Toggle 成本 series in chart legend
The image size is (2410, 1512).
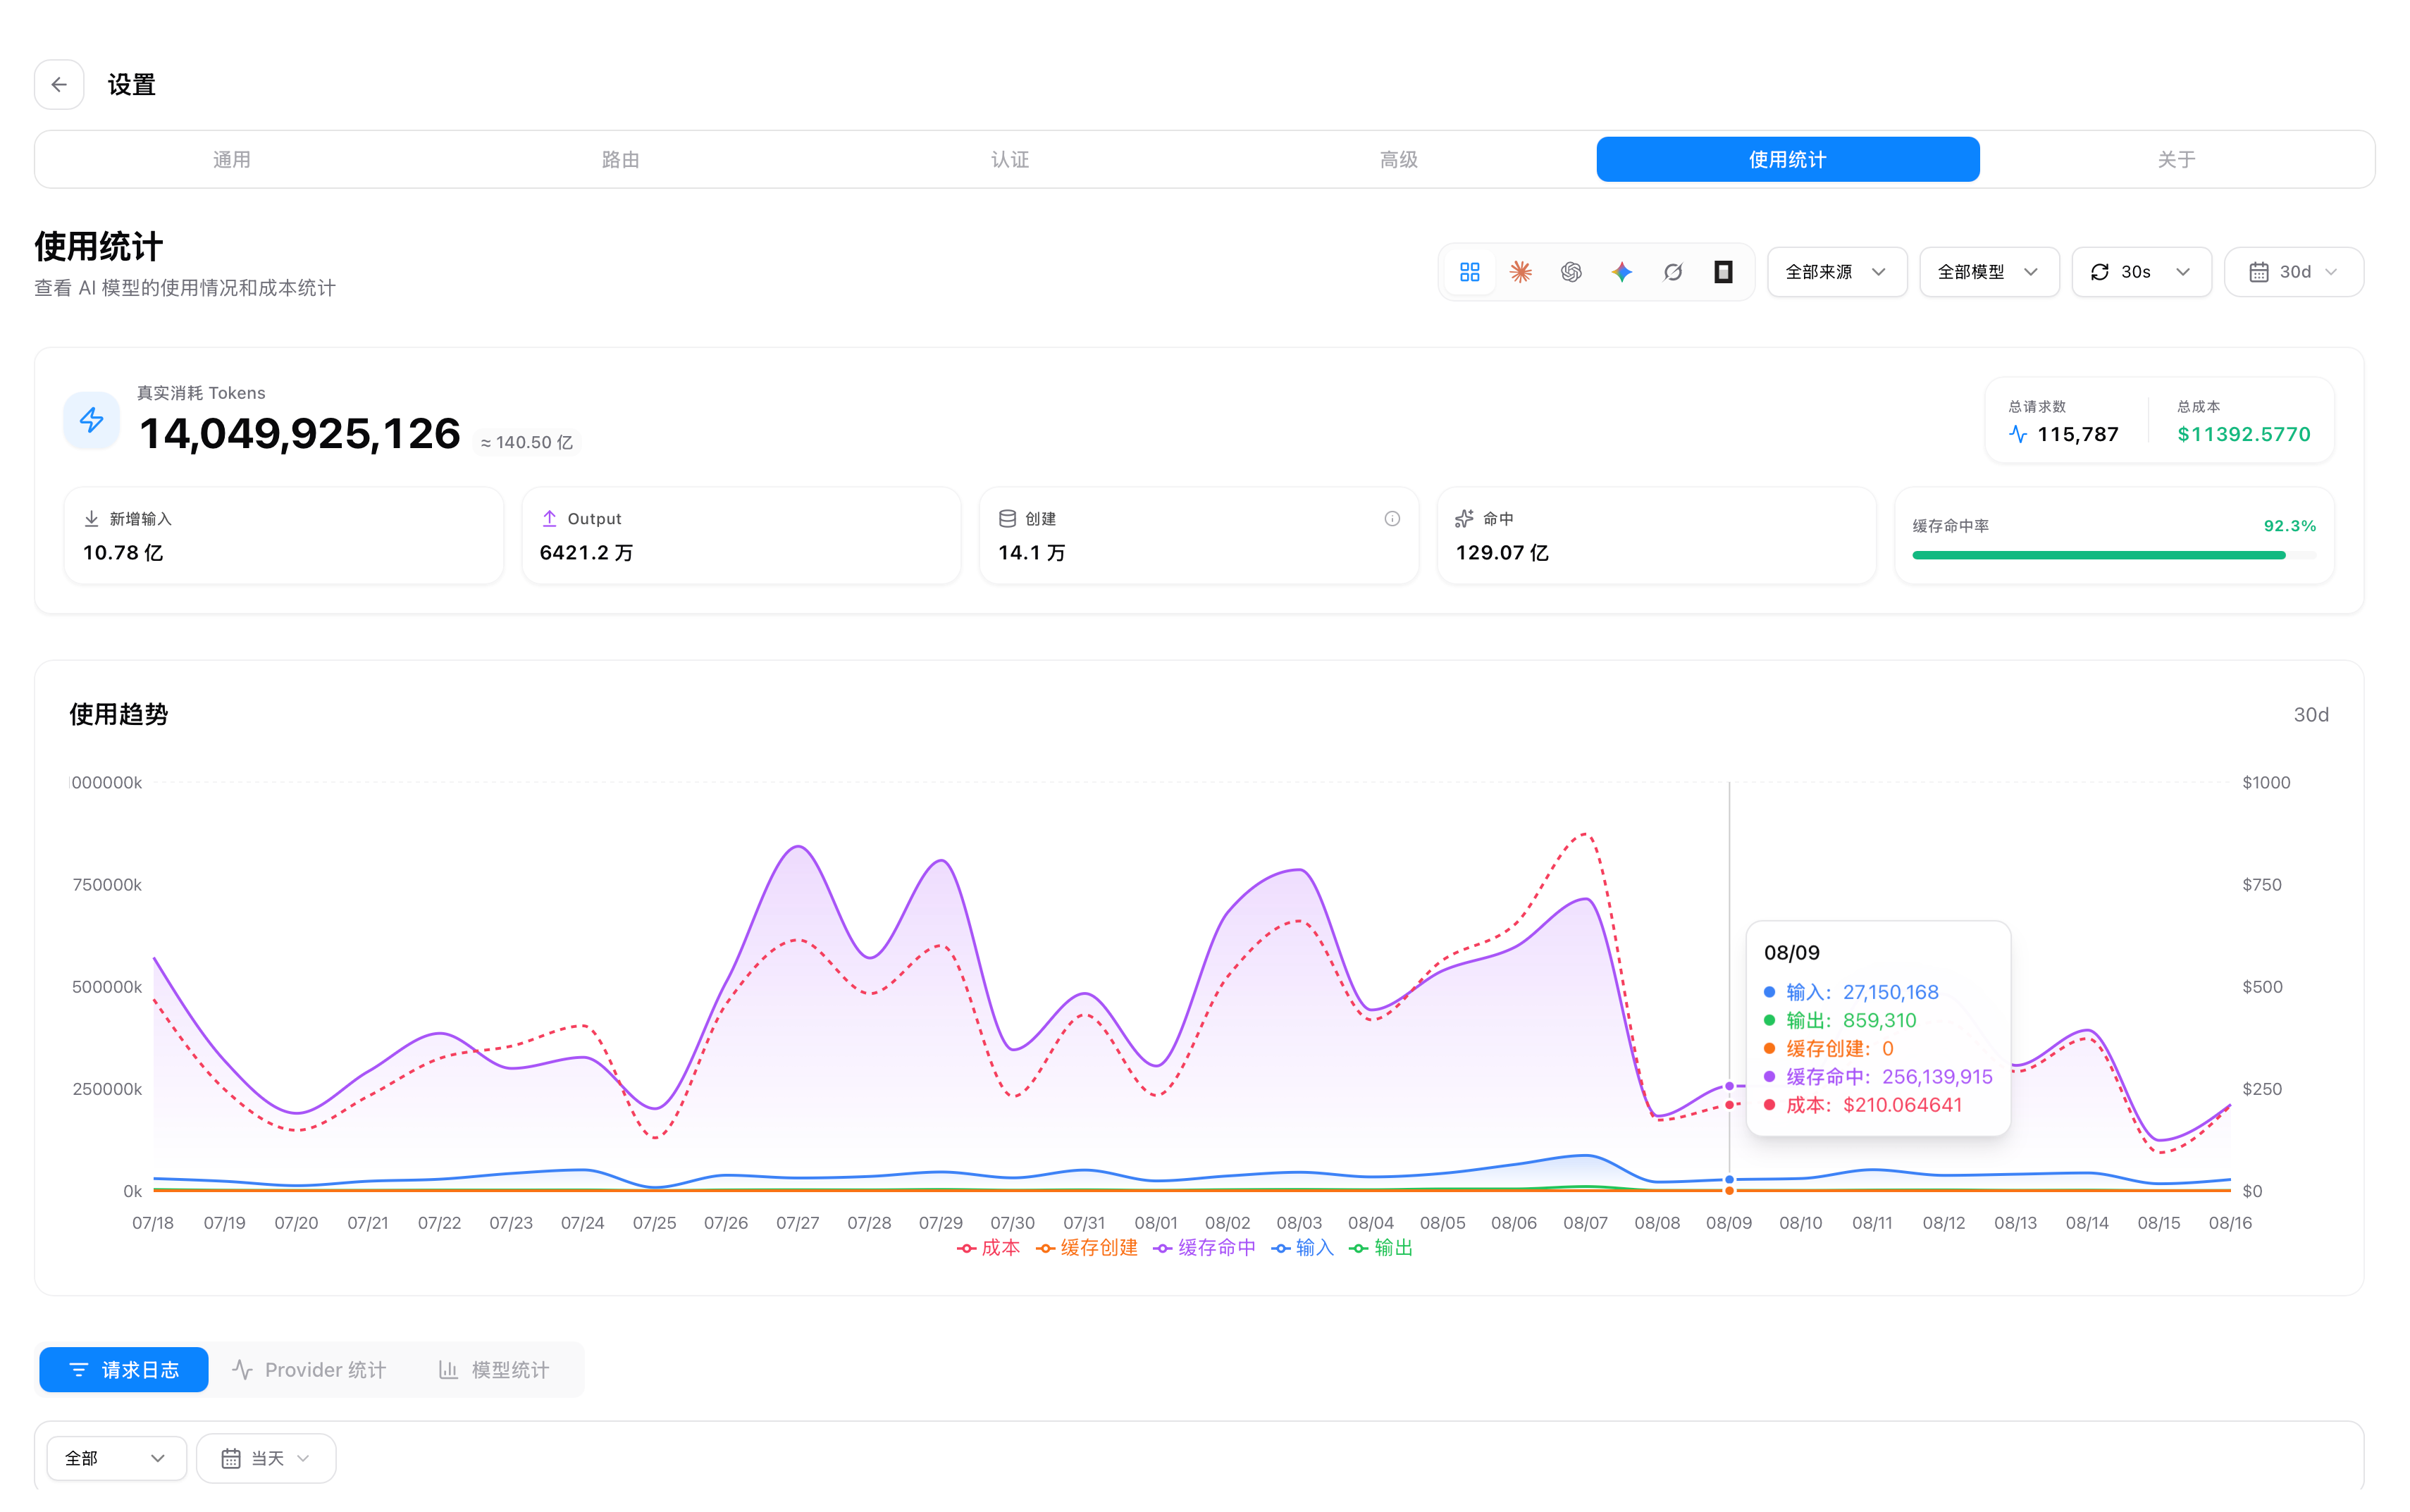988,1247
